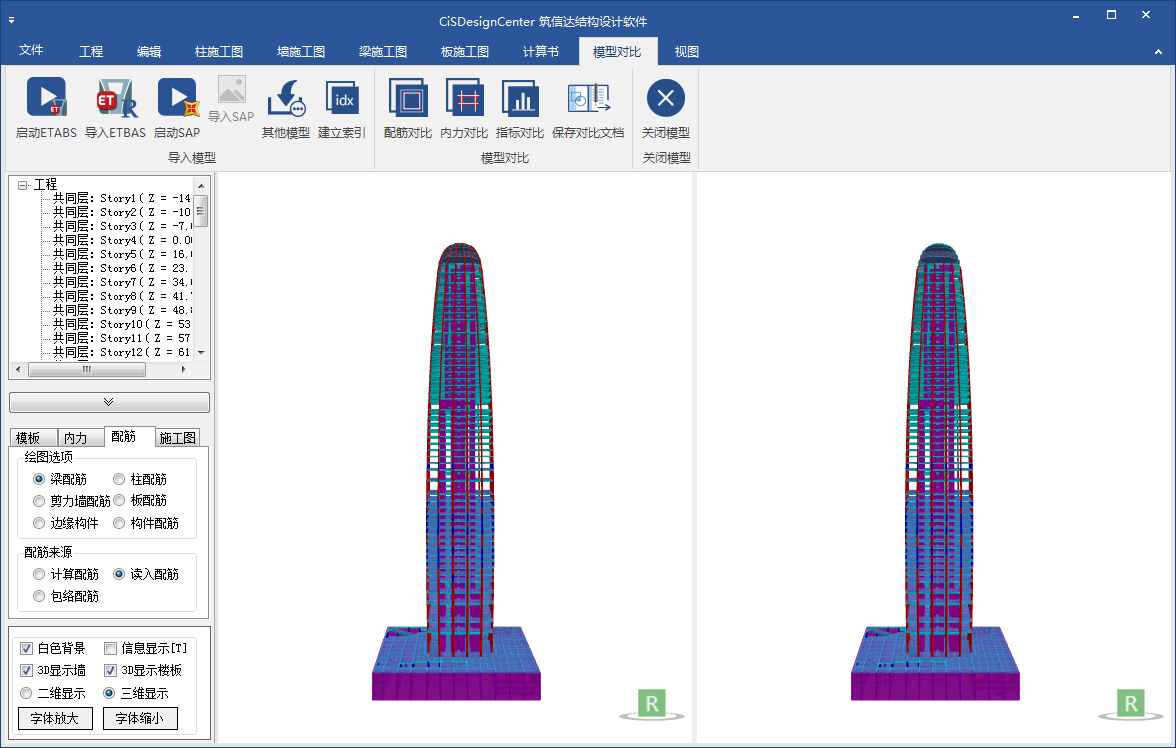Select tree row 共同层: Story4
Image resolution: width=1176 pixels, height=748 pixels.
pos(122,240)
